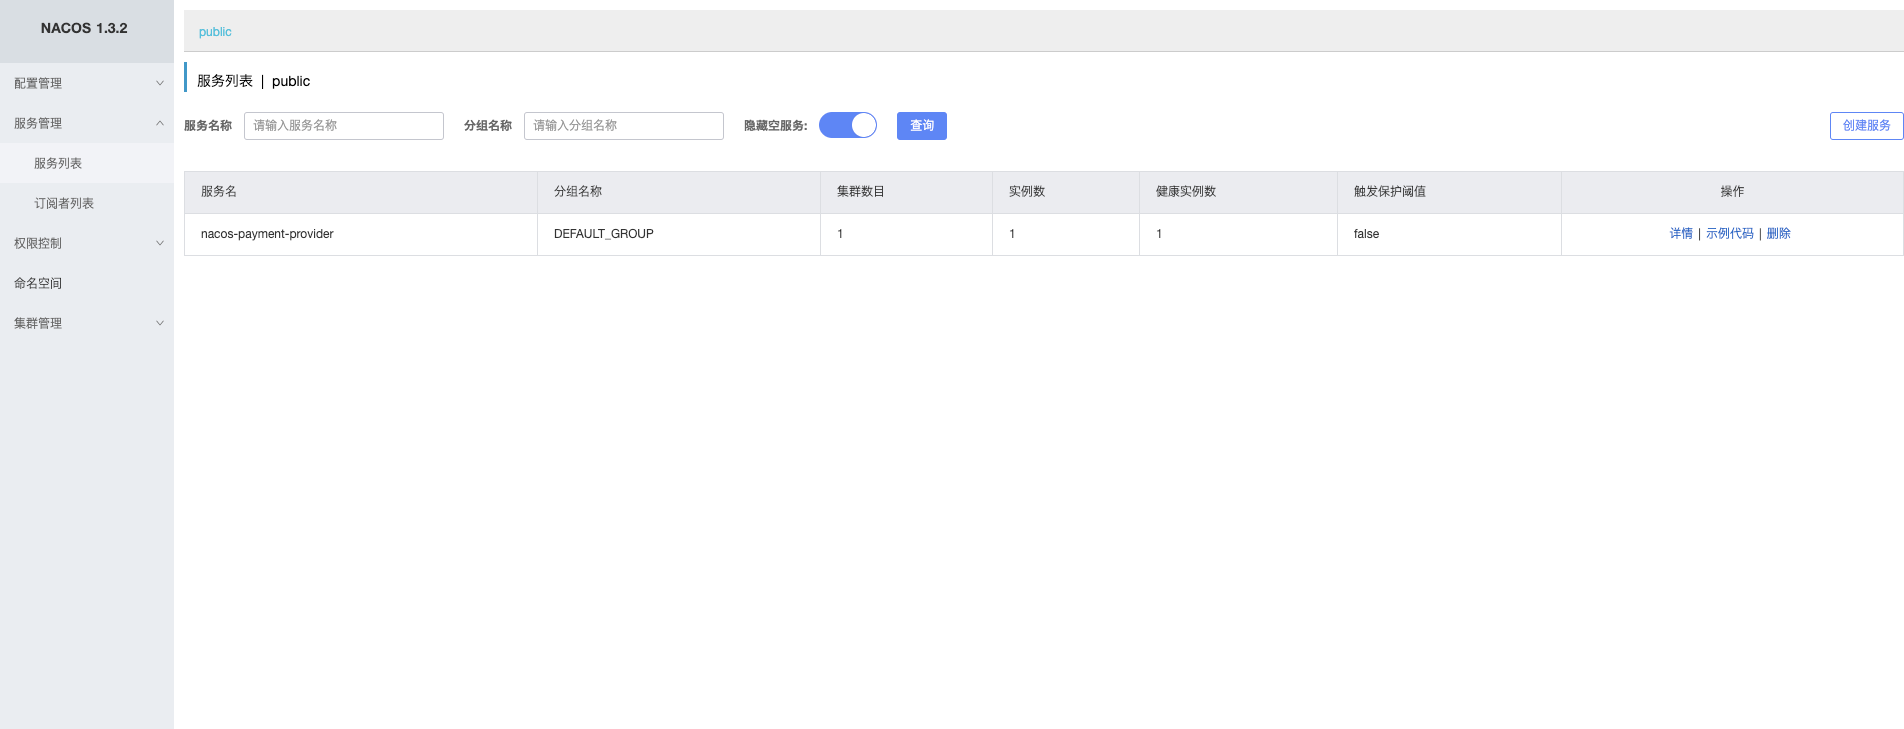Image resolution: width=1904 pixels, height=729 pixels.
Task: Expand the 配置管理 chevron arrow
Action: (159, 83)
